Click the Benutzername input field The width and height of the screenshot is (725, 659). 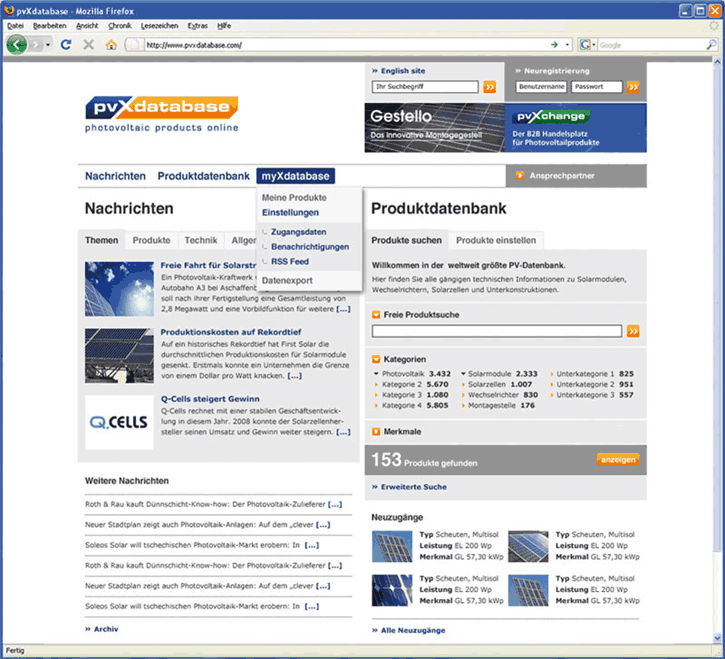click(x=541, y=86)
